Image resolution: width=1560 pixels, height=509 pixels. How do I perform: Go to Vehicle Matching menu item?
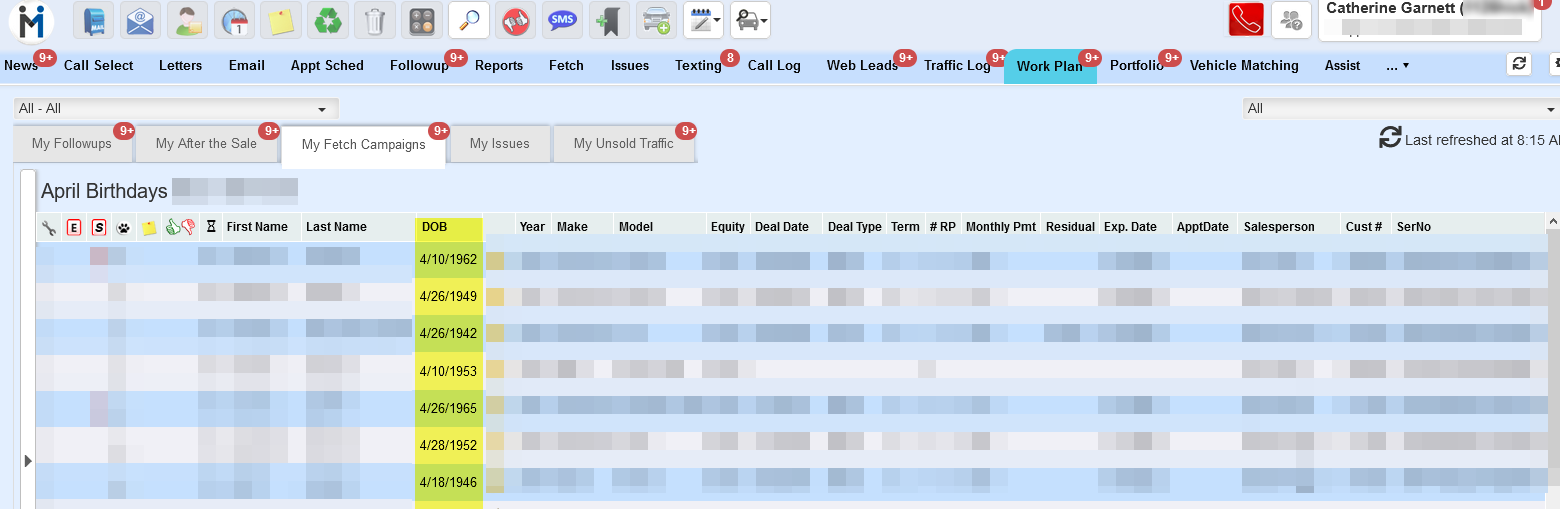(1243, 66)
